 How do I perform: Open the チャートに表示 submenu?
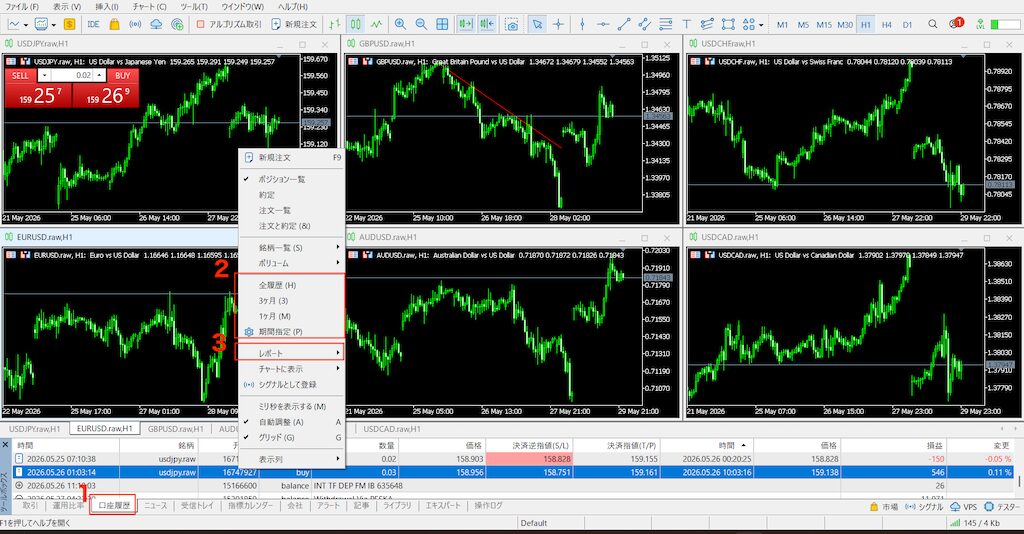tap(291, 369)
